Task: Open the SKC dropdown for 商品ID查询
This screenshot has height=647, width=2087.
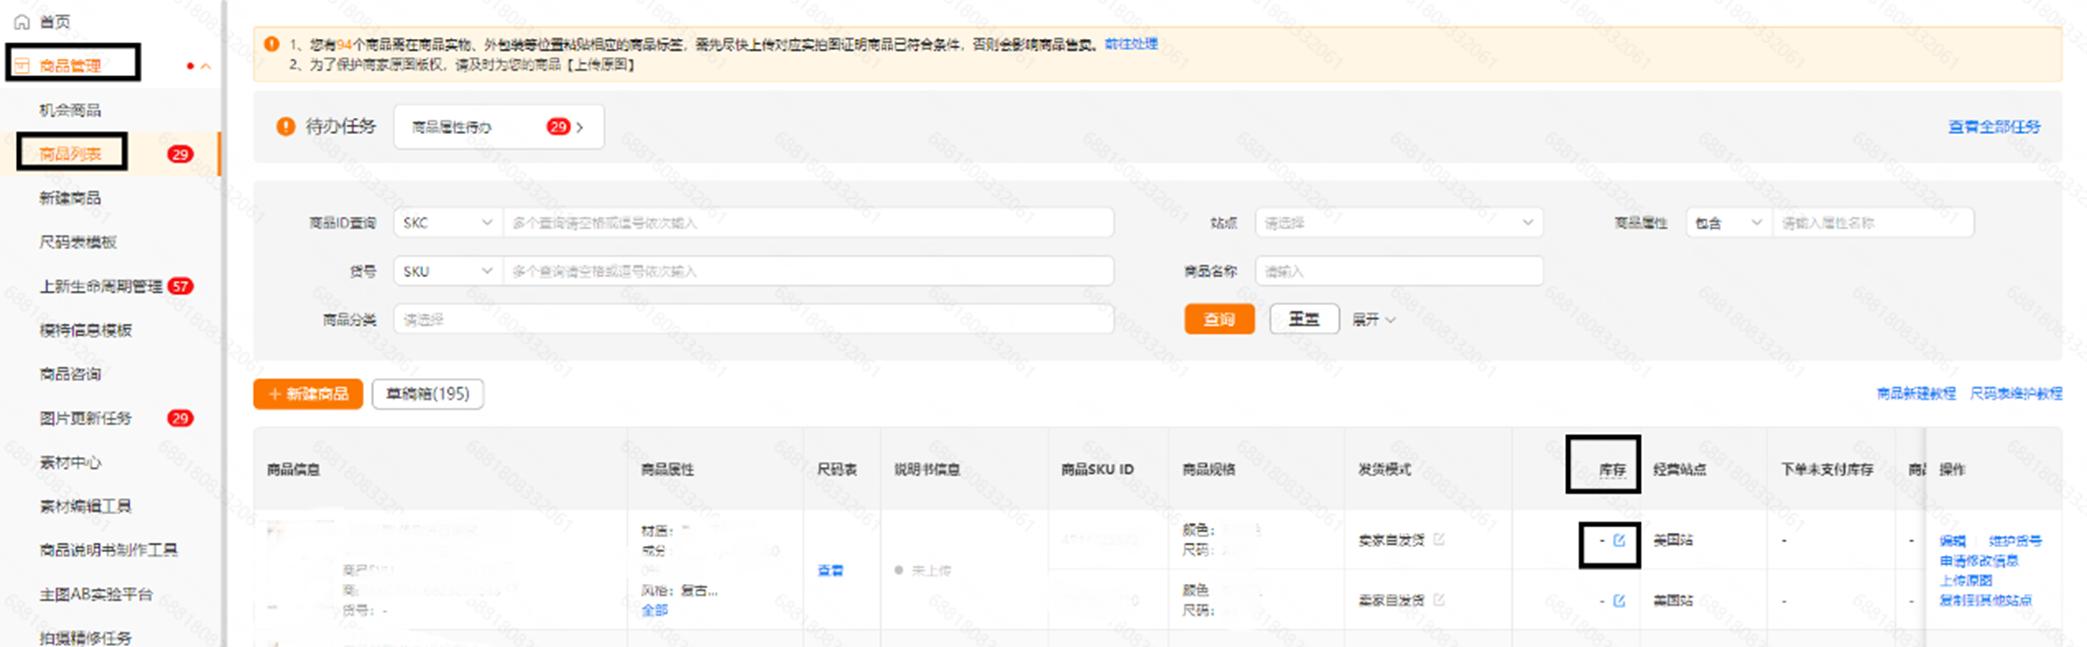Action: pos(447,223)
